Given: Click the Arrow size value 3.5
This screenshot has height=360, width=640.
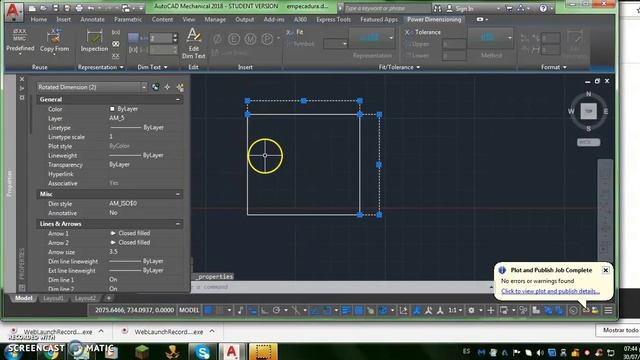Looking at the screenshot, I should (x=113, y=252).
